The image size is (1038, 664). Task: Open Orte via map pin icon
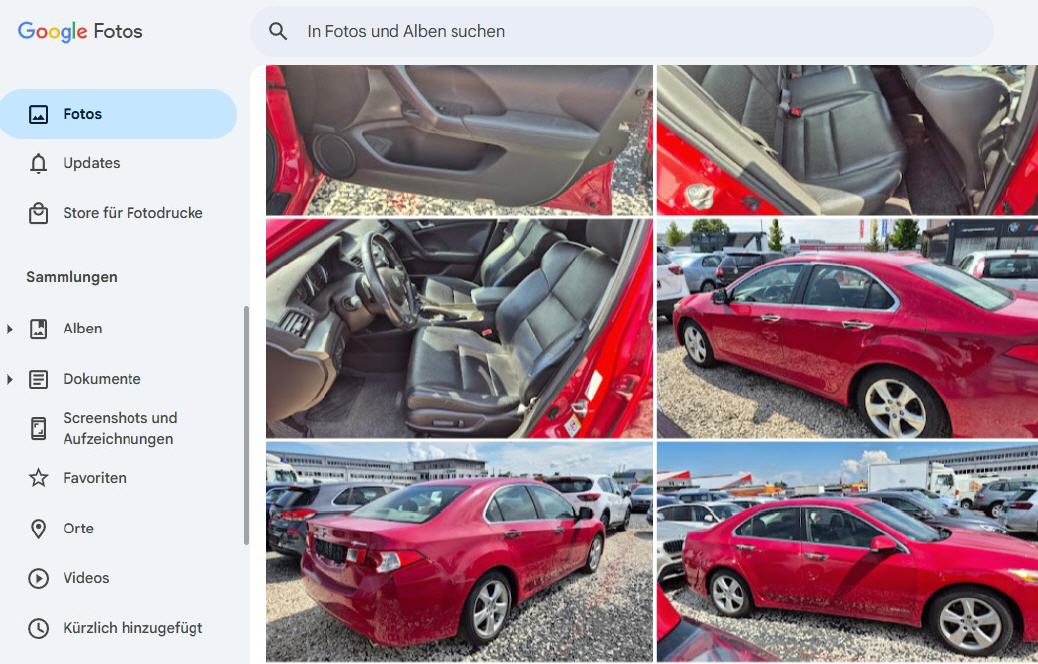pos(38,528)
